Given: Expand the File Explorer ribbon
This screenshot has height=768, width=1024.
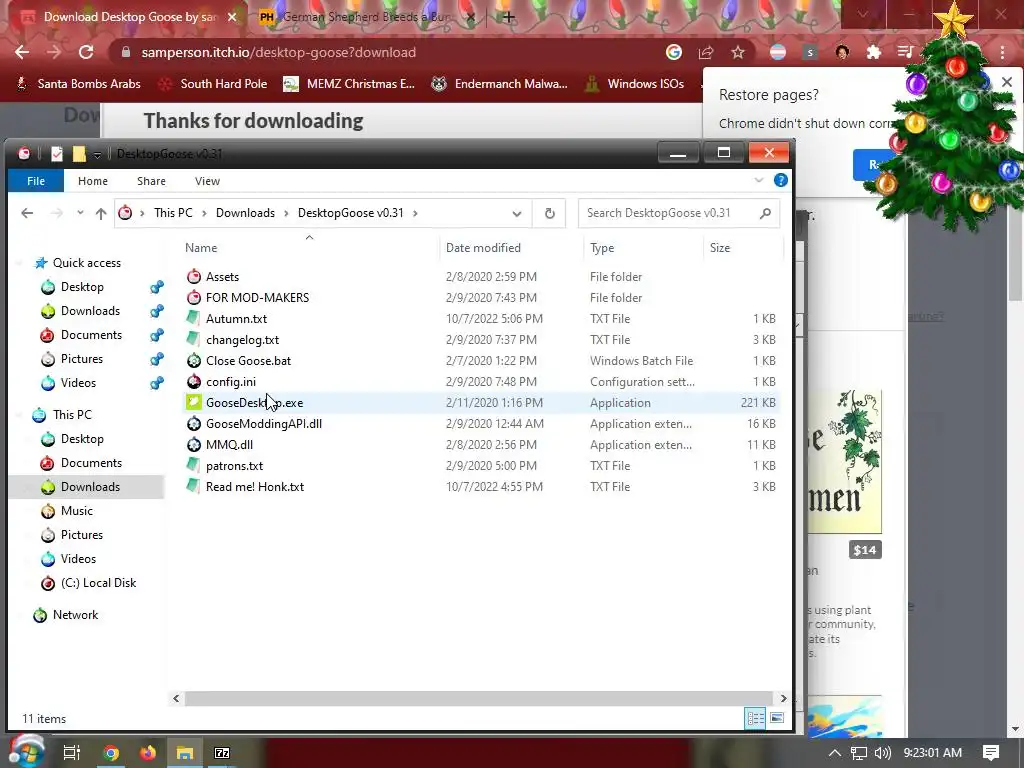Looking at the screenshot, I should pyautogui.click(x=759, y=180).
